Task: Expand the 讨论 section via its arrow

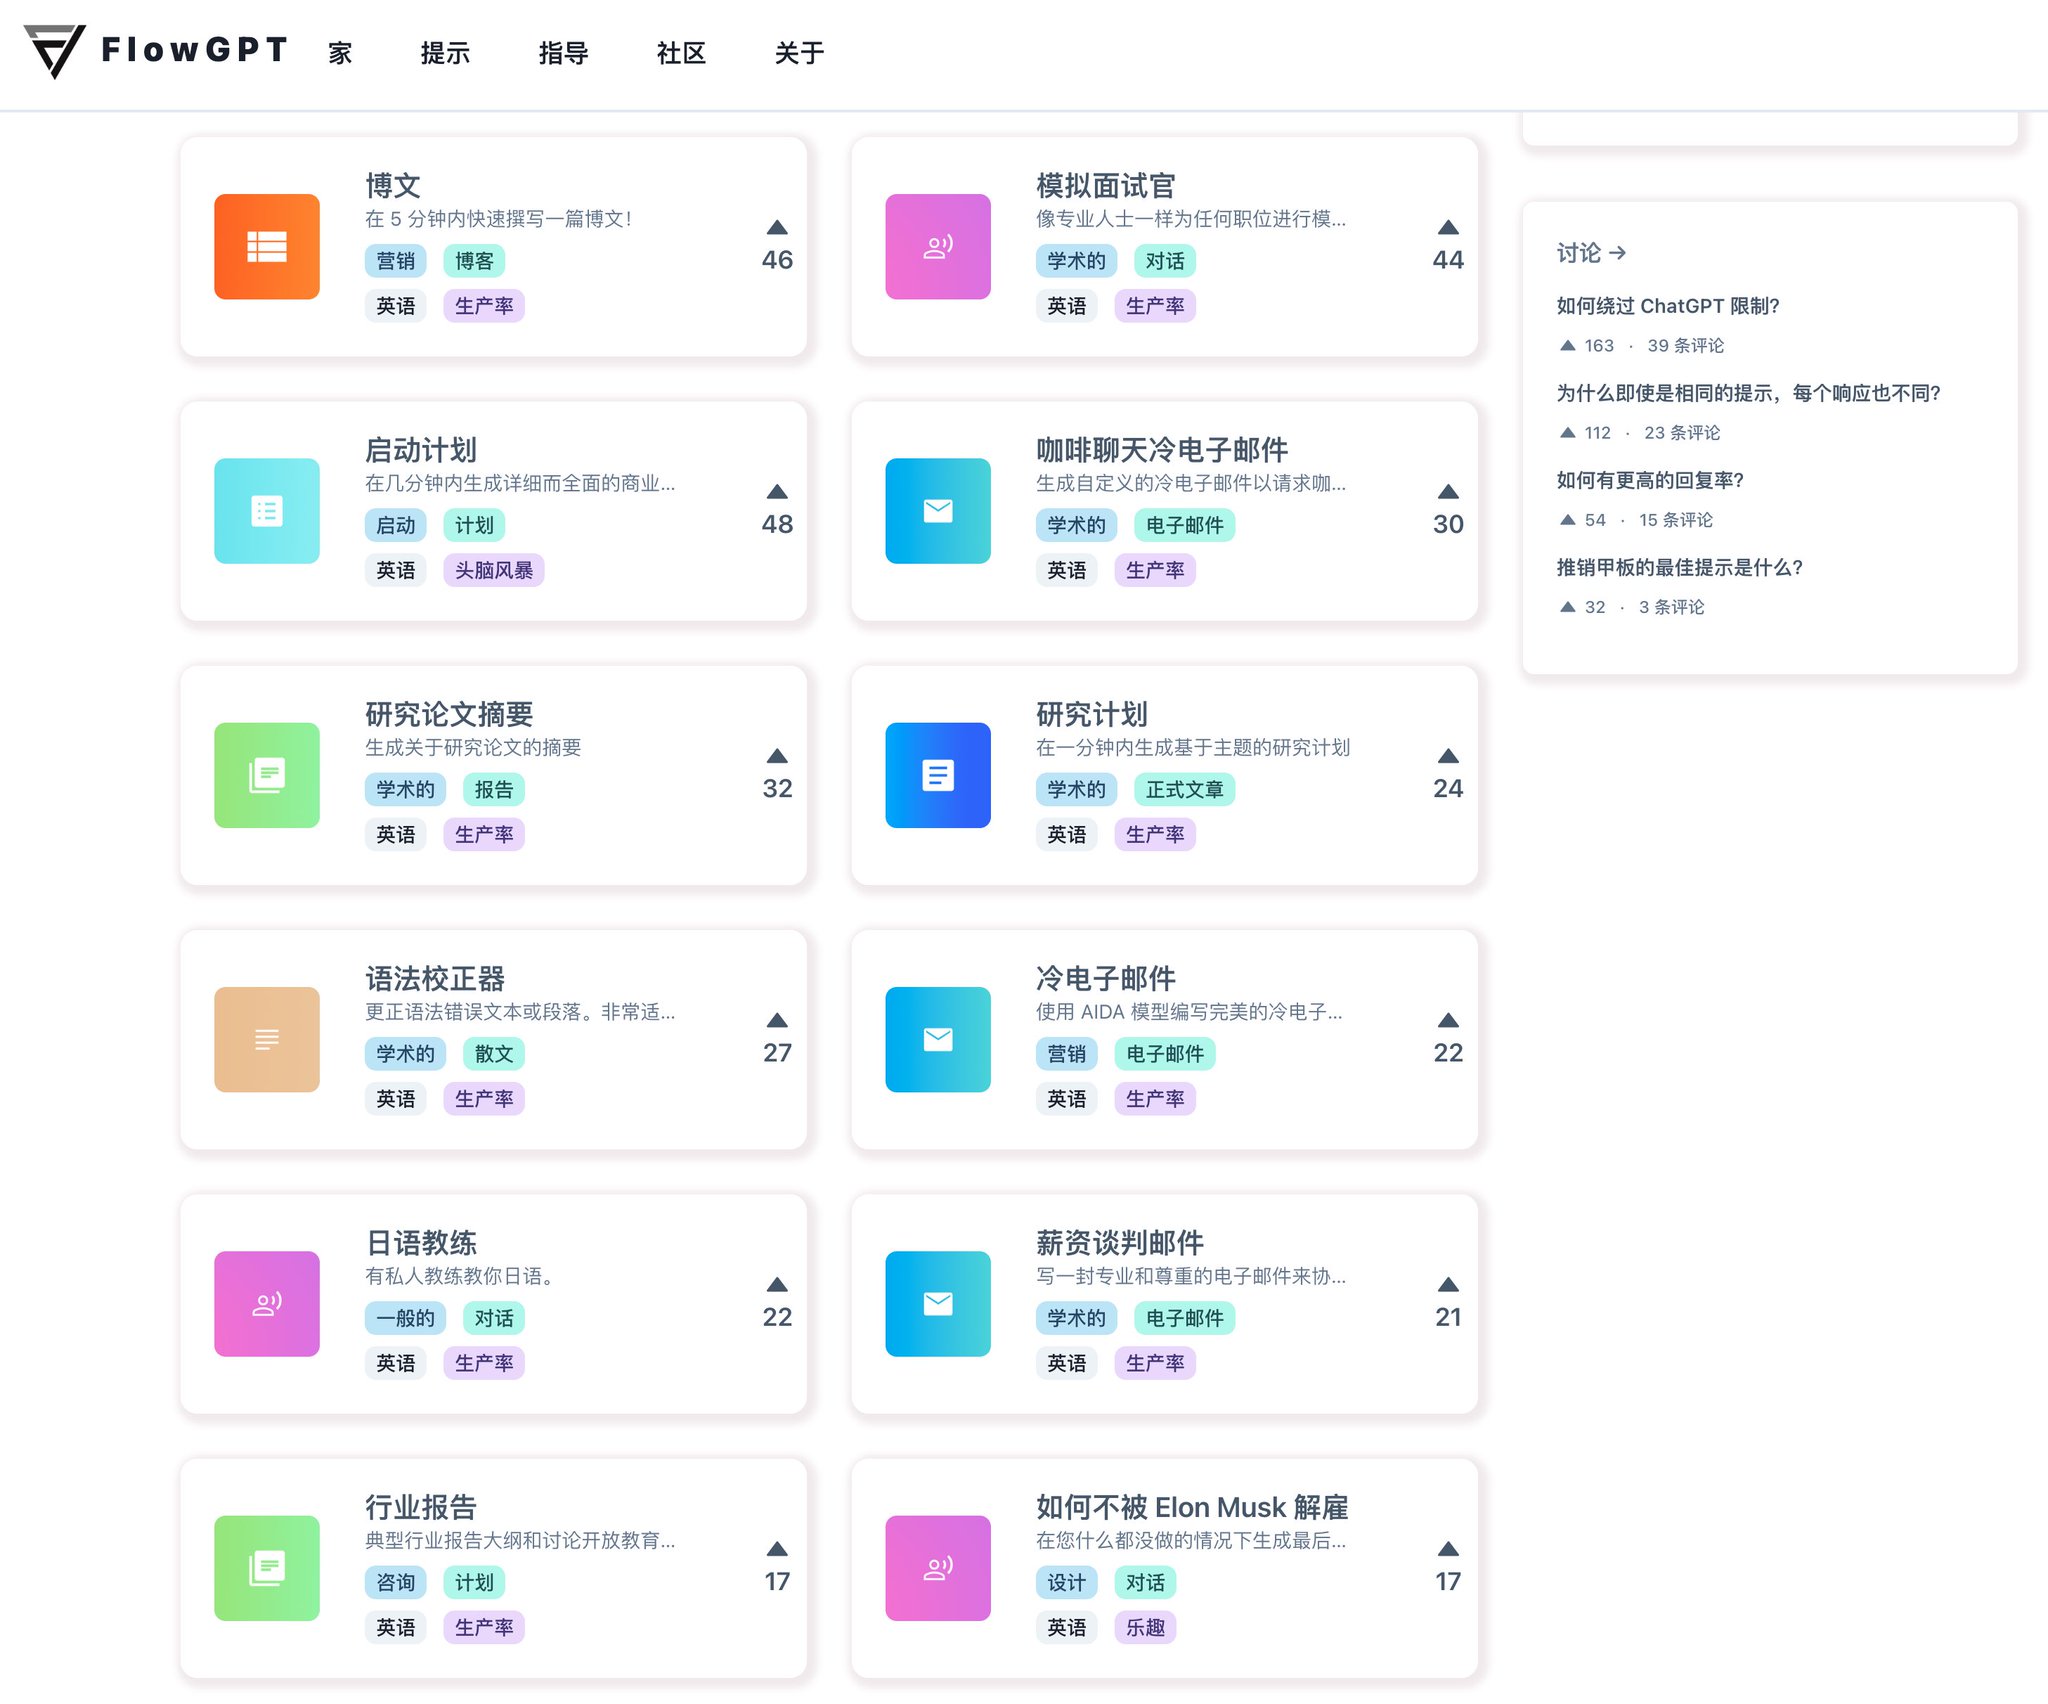Action: pyautogui.click(x=1620, y=253)
